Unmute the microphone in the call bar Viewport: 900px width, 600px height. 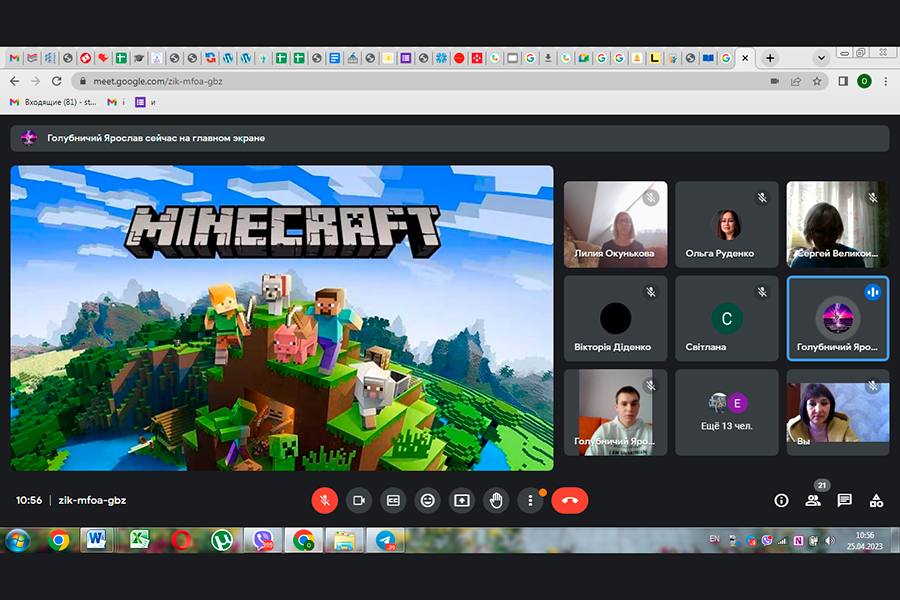click(x=324, y=500)
